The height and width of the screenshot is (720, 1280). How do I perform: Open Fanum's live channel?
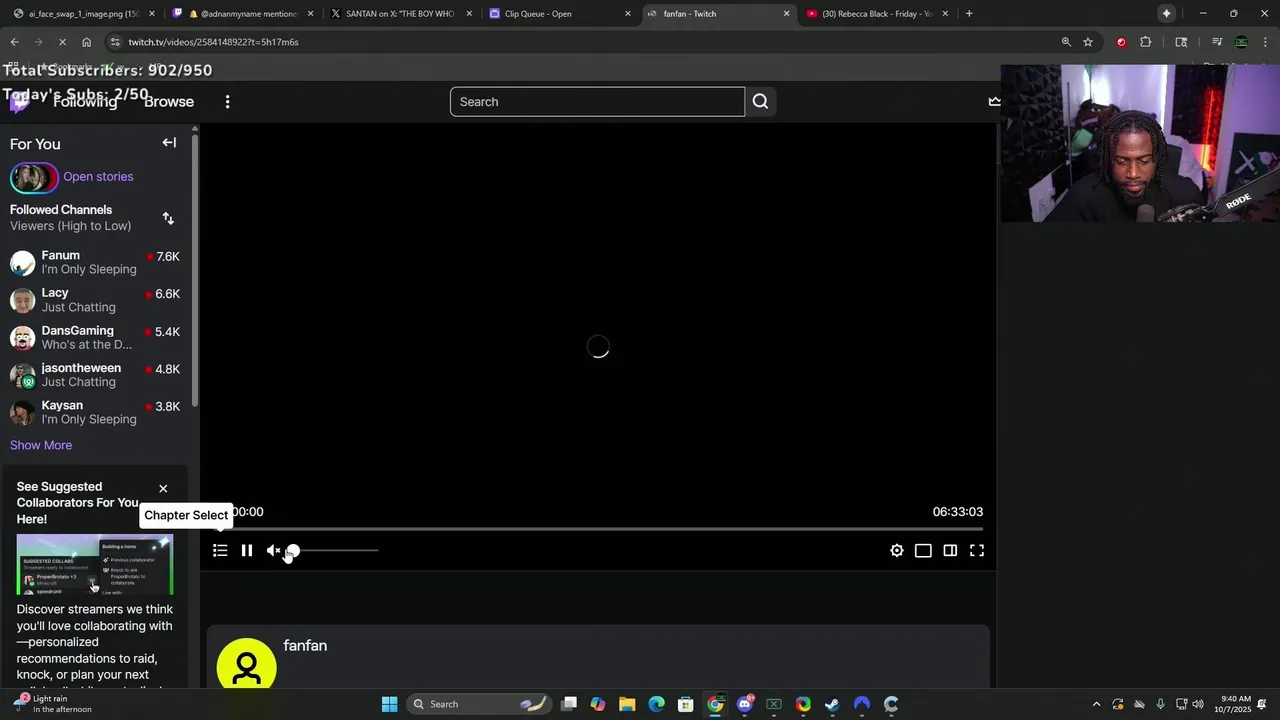[95, 262]
